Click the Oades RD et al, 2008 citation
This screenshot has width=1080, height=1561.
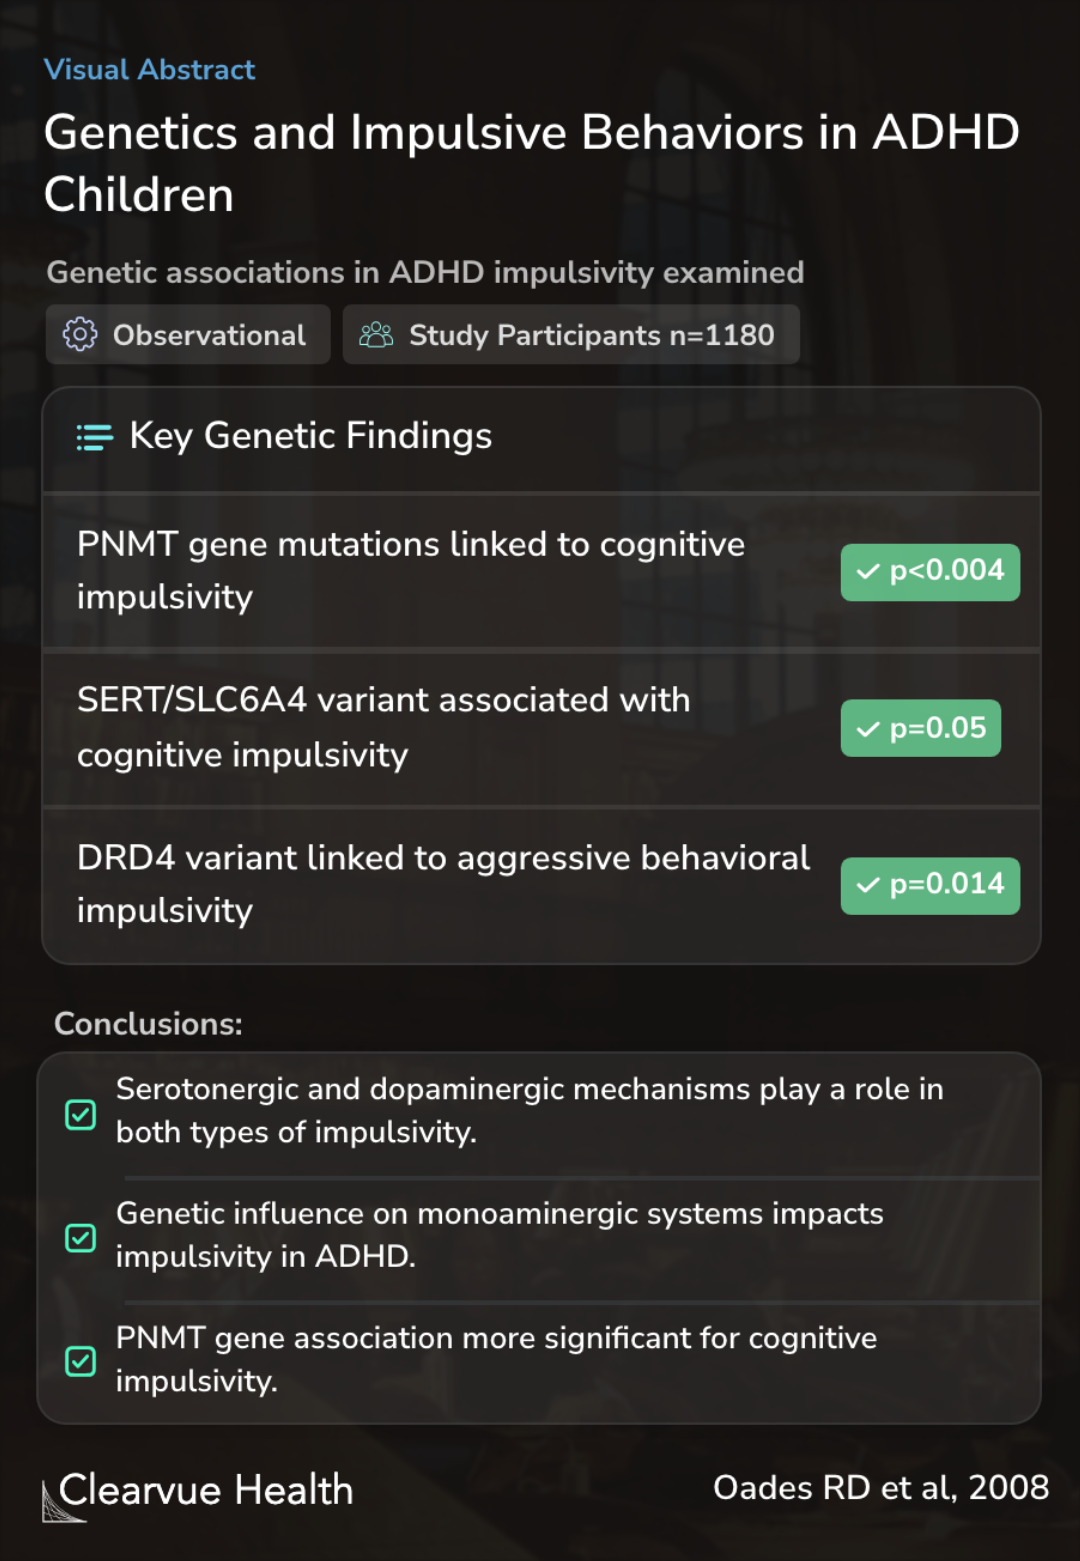click(881, 1488)
